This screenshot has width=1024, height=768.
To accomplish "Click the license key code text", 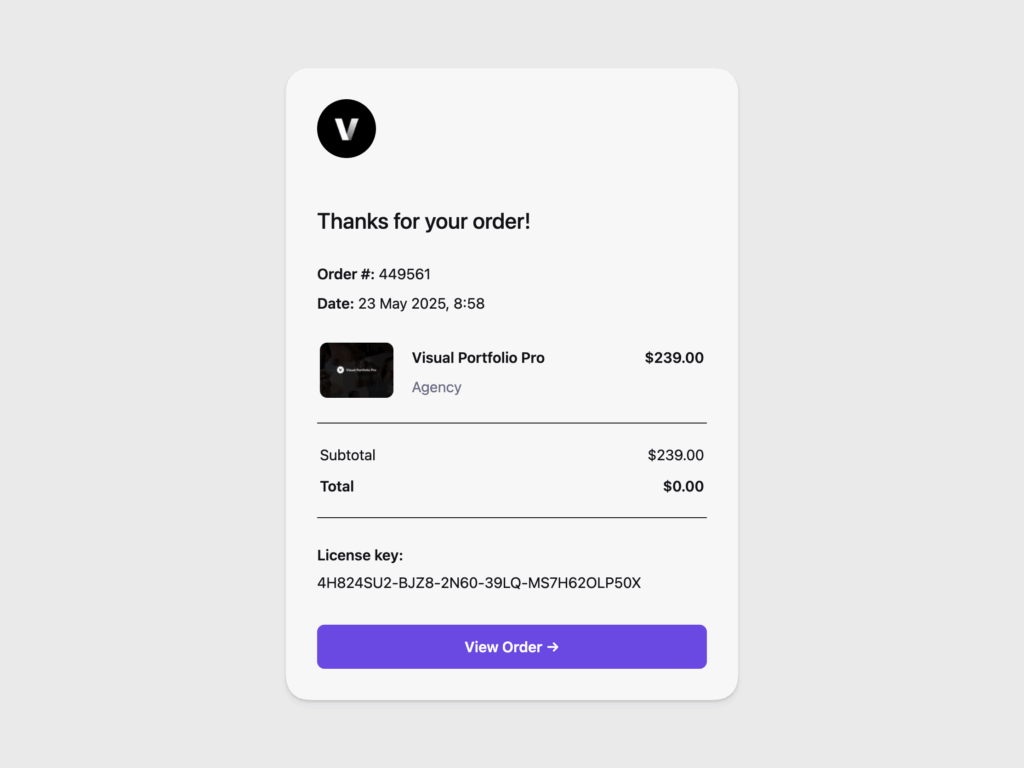I will coord(479,583).
